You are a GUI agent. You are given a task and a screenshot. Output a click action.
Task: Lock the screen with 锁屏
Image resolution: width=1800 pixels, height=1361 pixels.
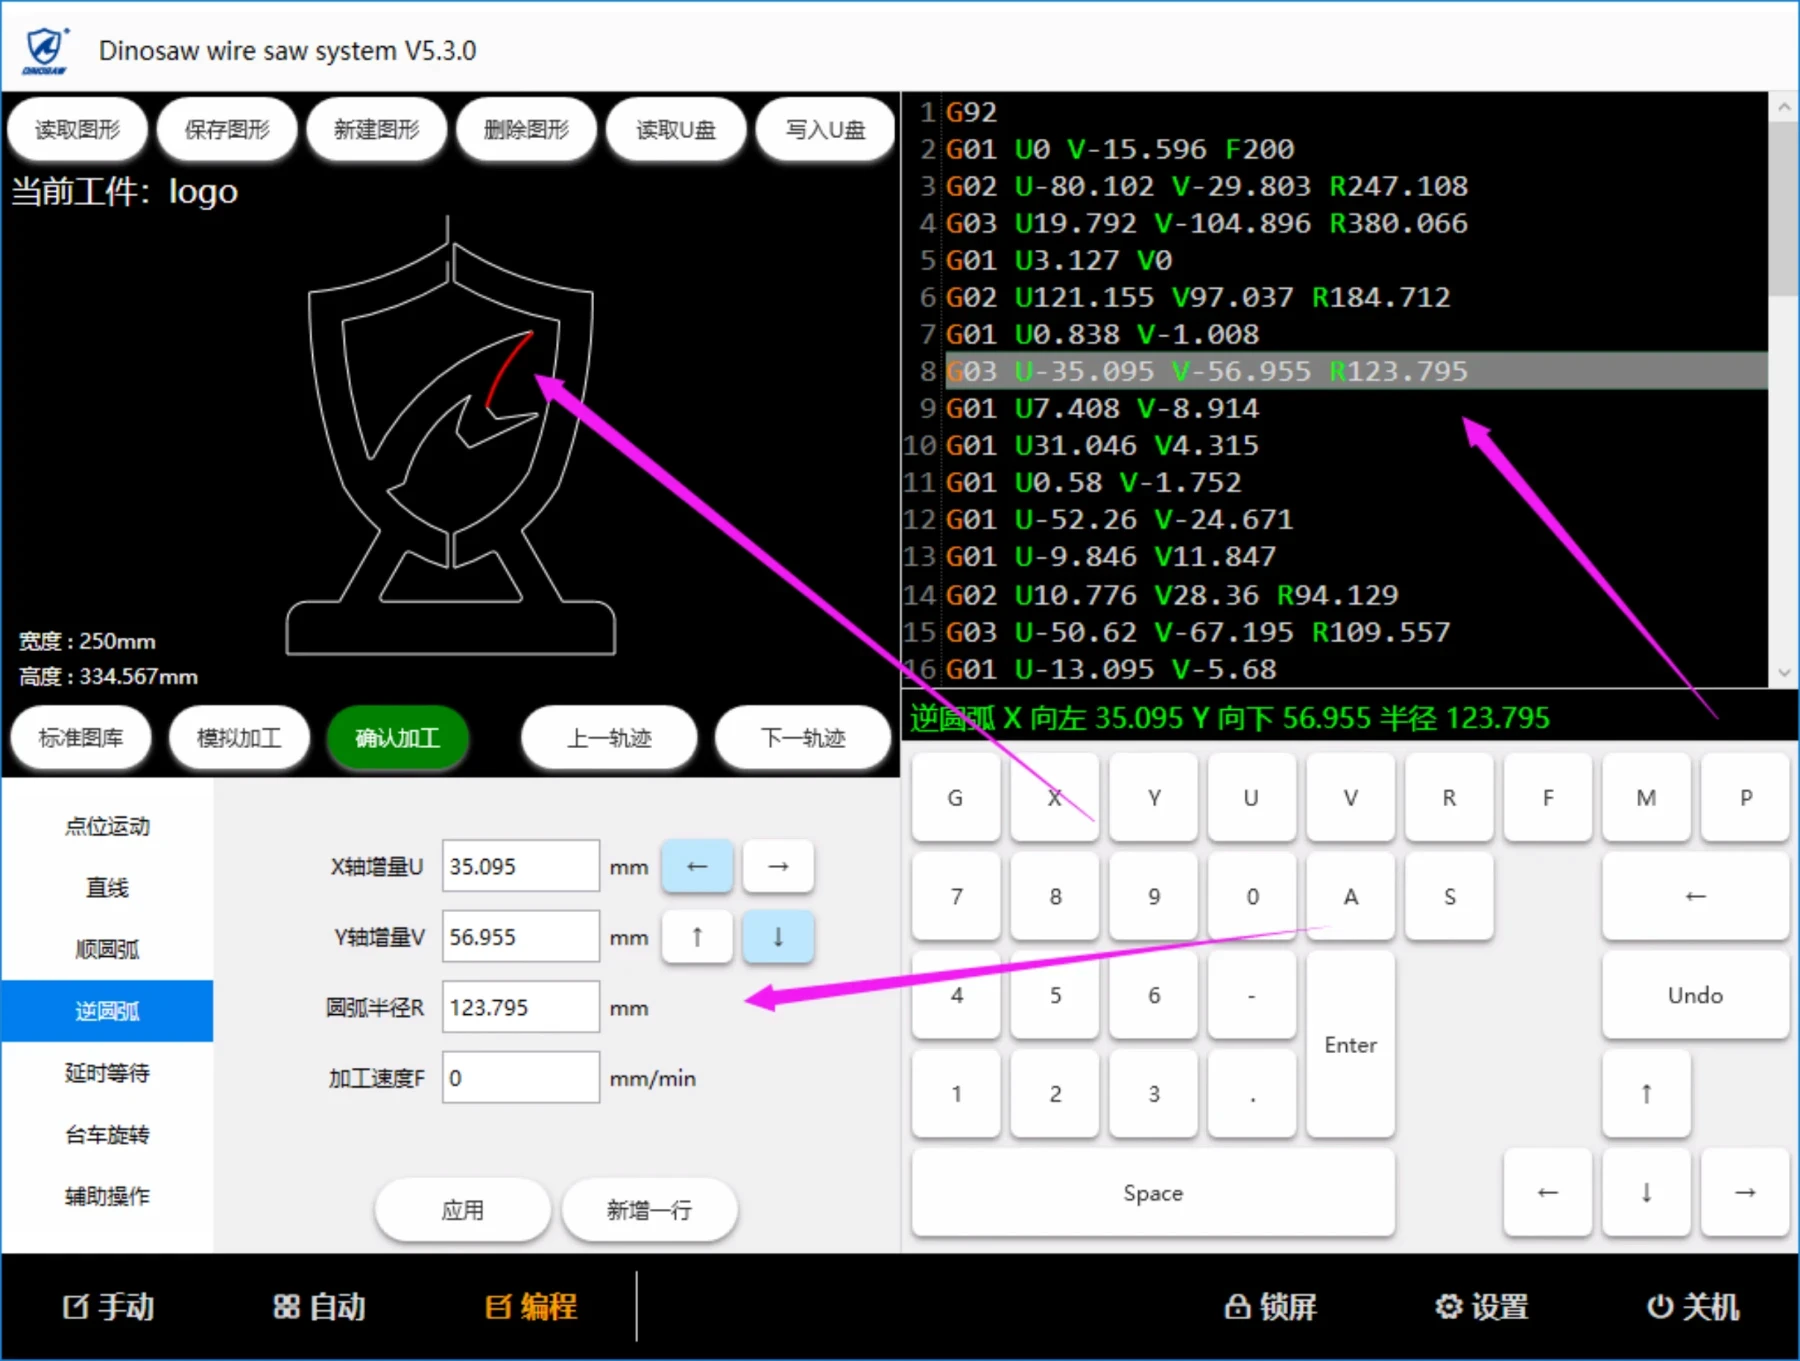(1270, 1307)
